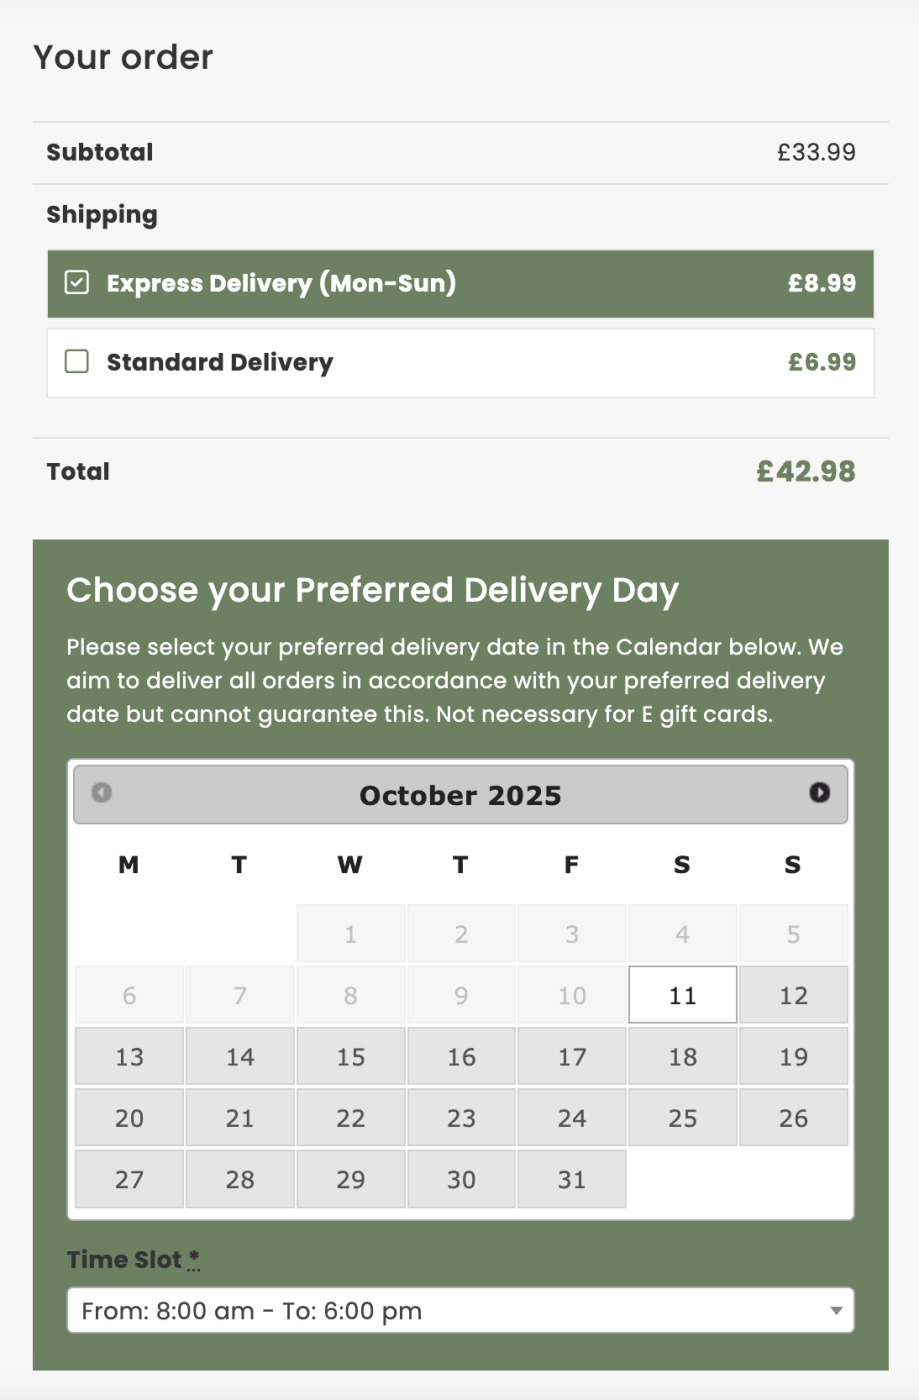Go to next month in calendar

click(x=819, y=792)
